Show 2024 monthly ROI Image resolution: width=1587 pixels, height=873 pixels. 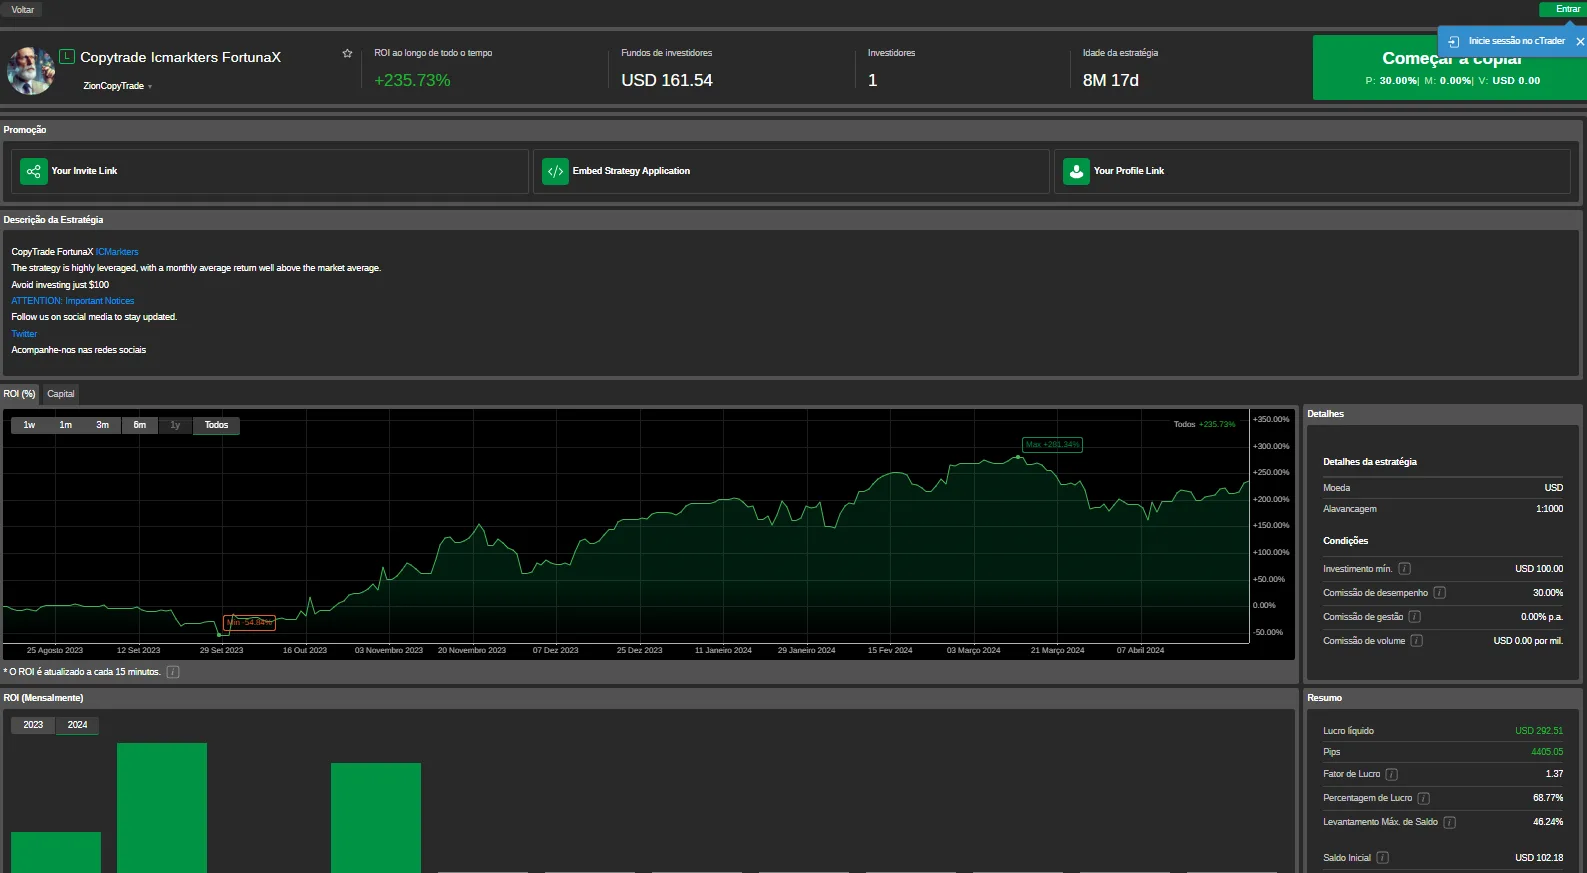point(77,725)
